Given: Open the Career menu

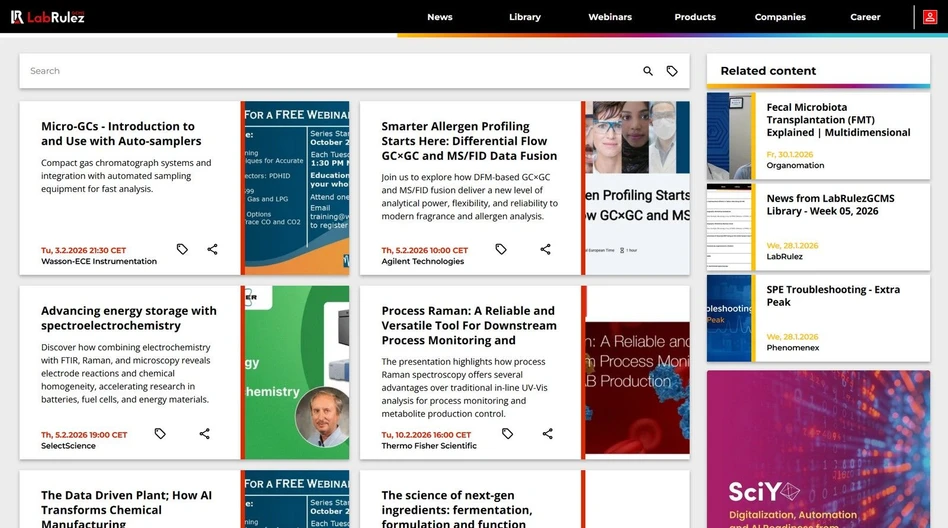Looking at the screenshot, I should 865,17.
